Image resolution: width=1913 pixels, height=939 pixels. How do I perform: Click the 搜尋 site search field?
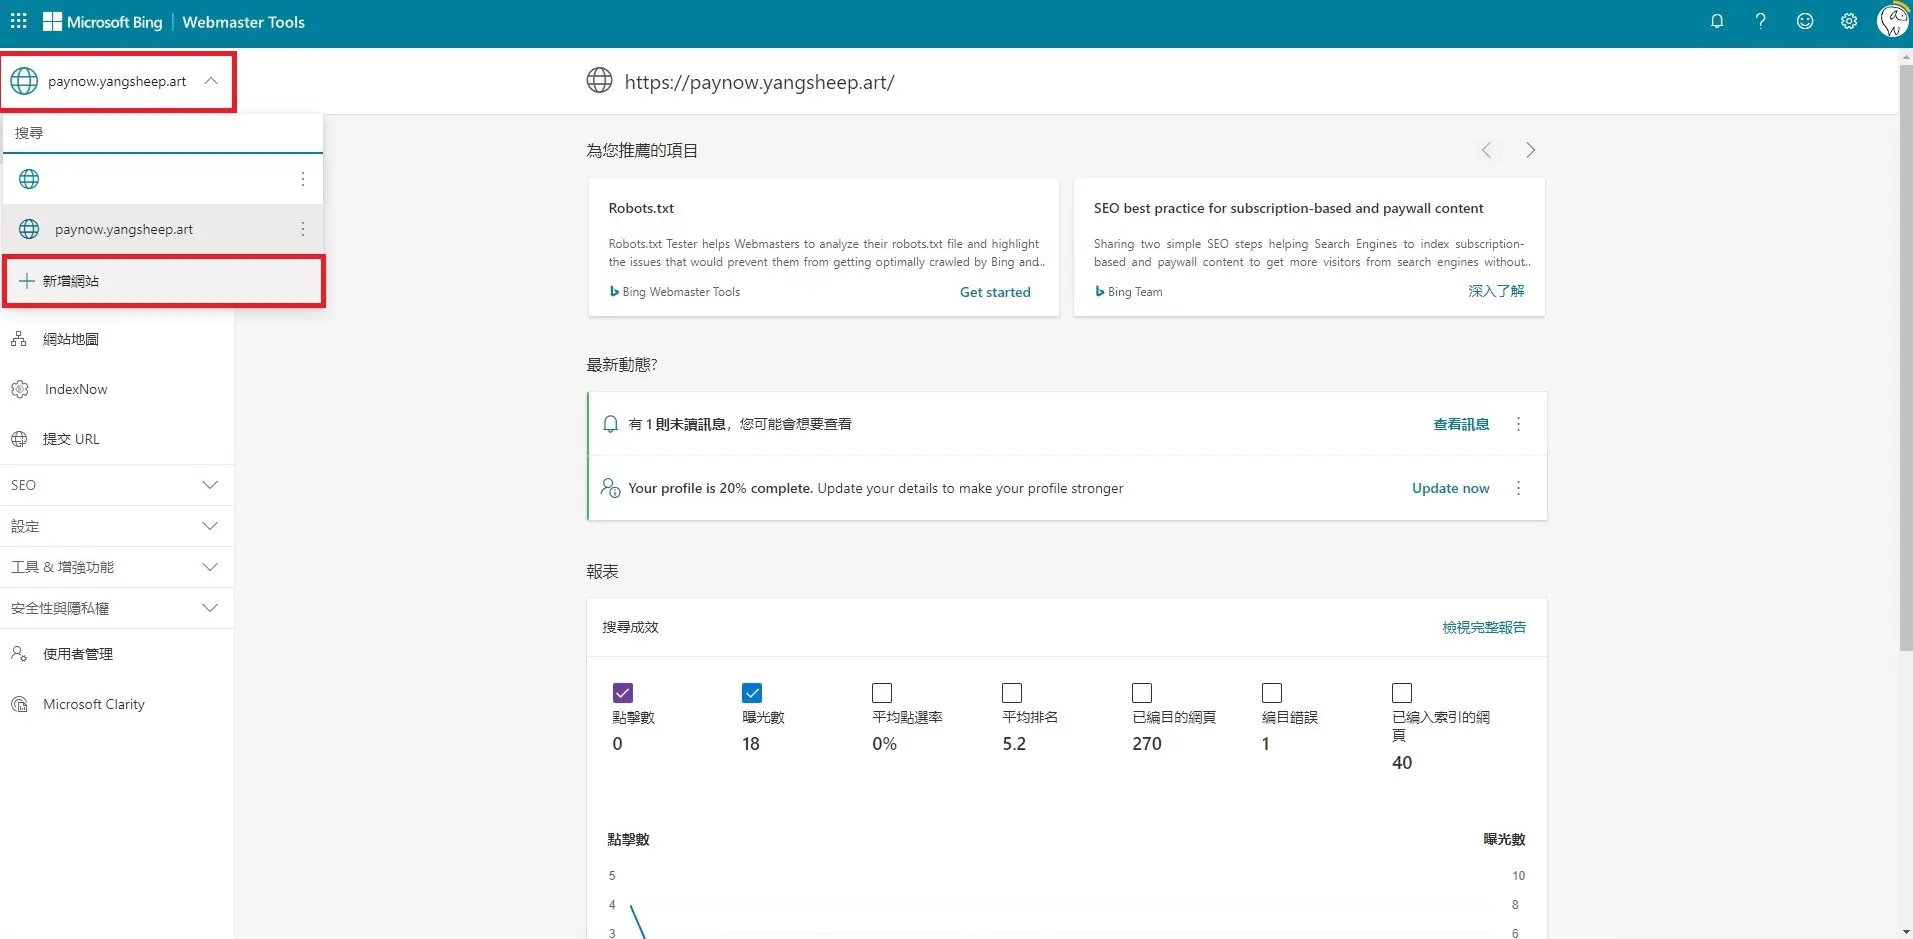pyautogui.click(x=163, y=133)
